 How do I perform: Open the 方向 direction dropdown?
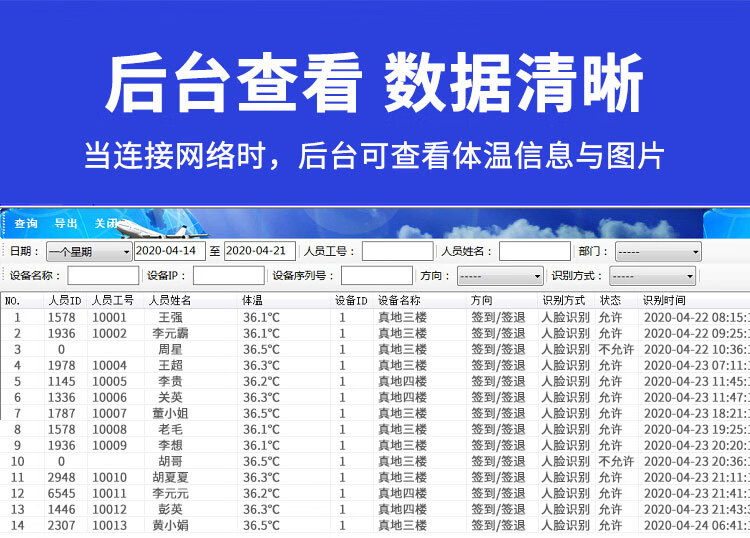(x=500, y=275)
